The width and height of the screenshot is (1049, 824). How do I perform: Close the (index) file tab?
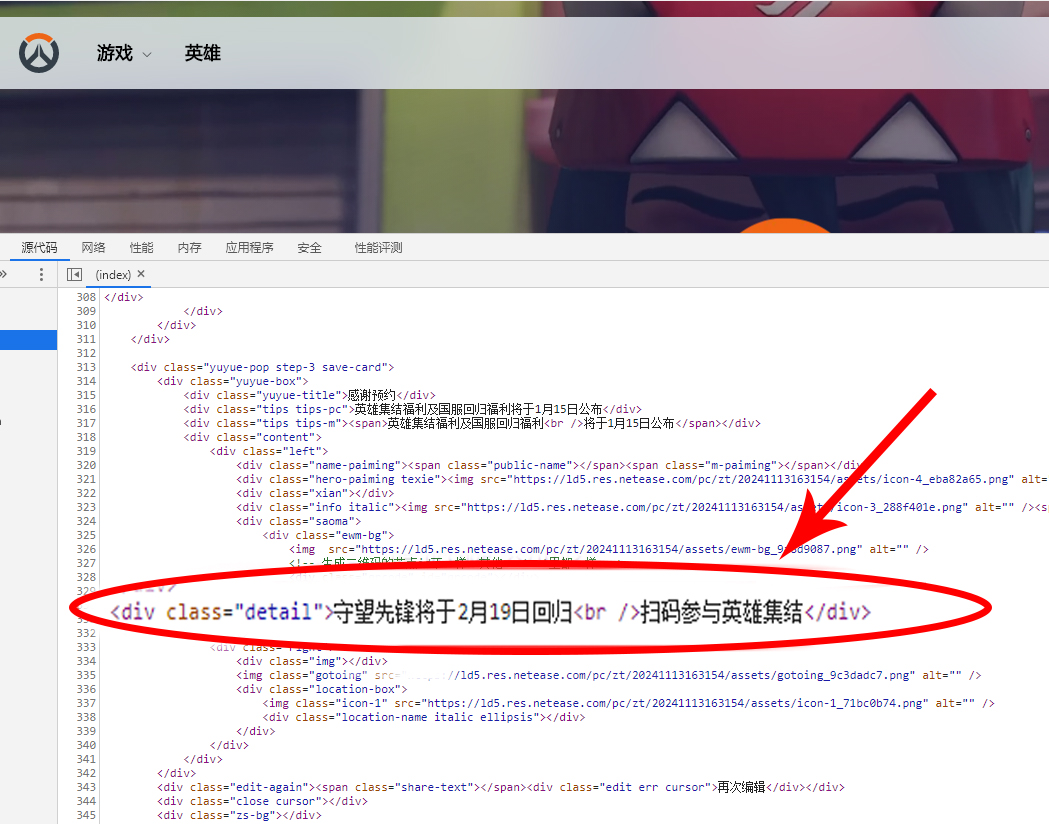pyautogui.click(x=141, y=274)
